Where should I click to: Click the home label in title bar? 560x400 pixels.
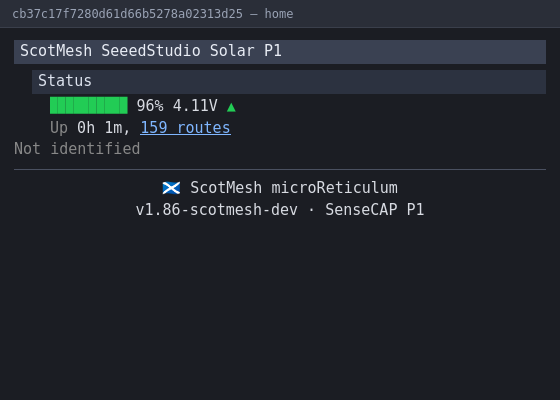click(279, 14)
